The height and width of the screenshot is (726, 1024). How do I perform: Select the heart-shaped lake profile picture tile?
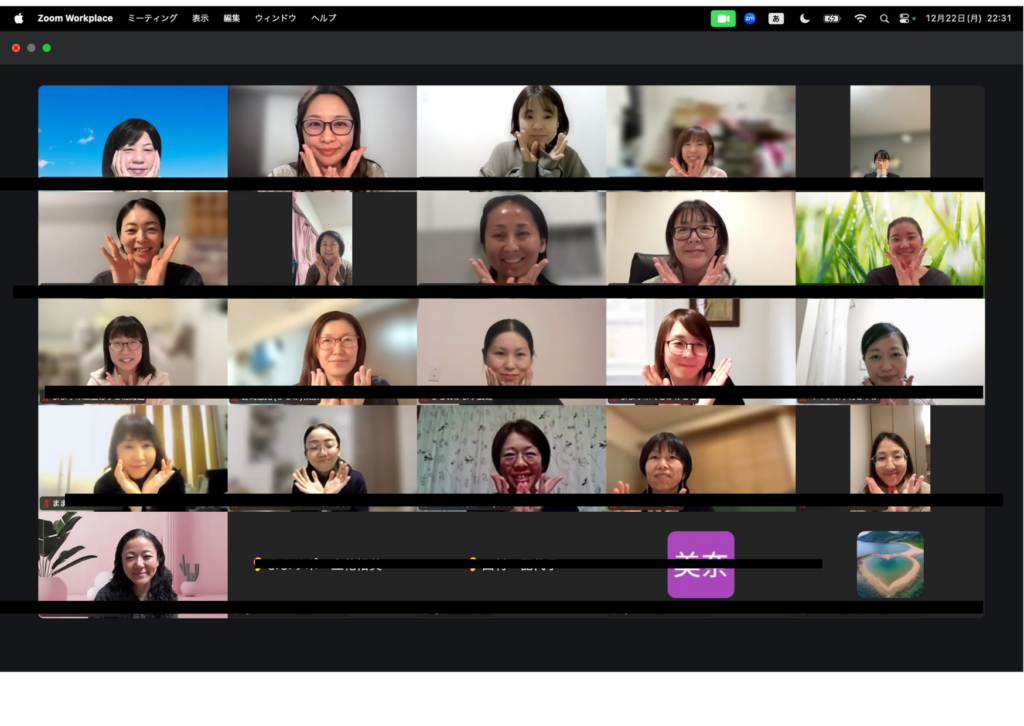(890, 564)
